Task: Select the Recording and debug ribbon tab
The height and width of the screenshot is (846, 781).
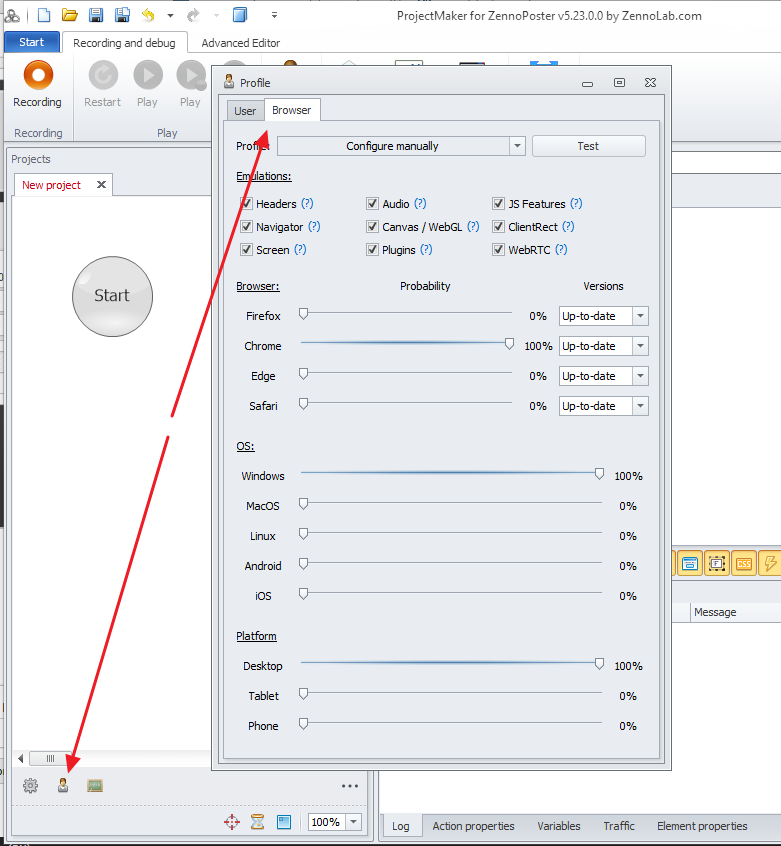Action: tap(125, 43)
